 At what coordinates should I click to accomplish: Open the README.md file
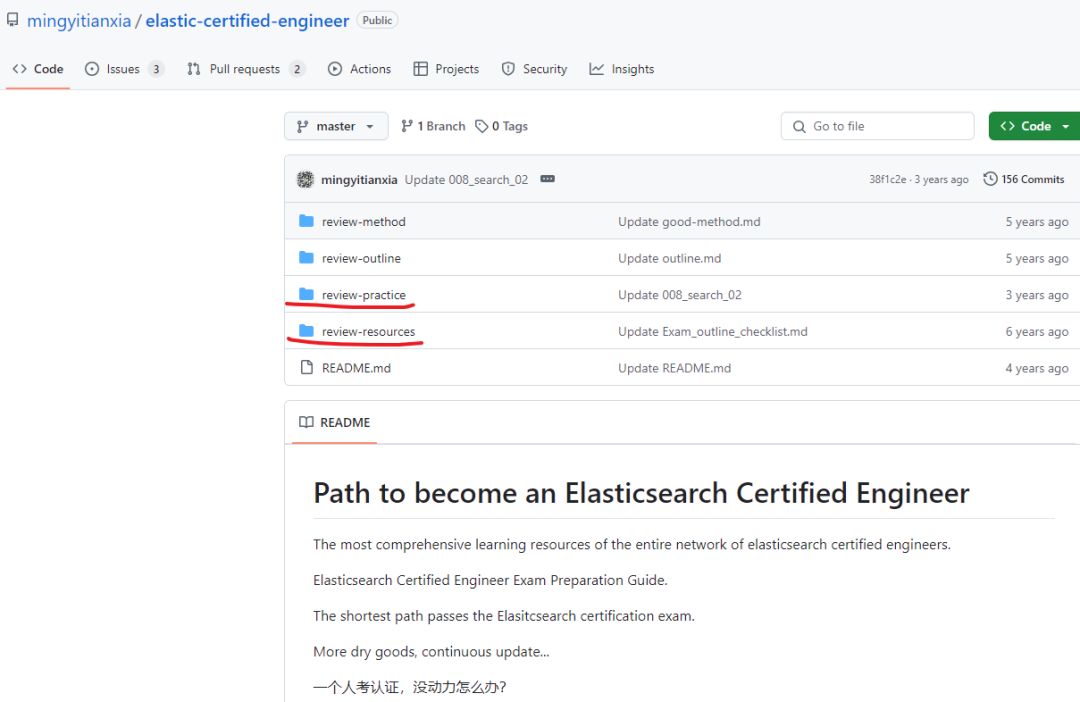356,368
